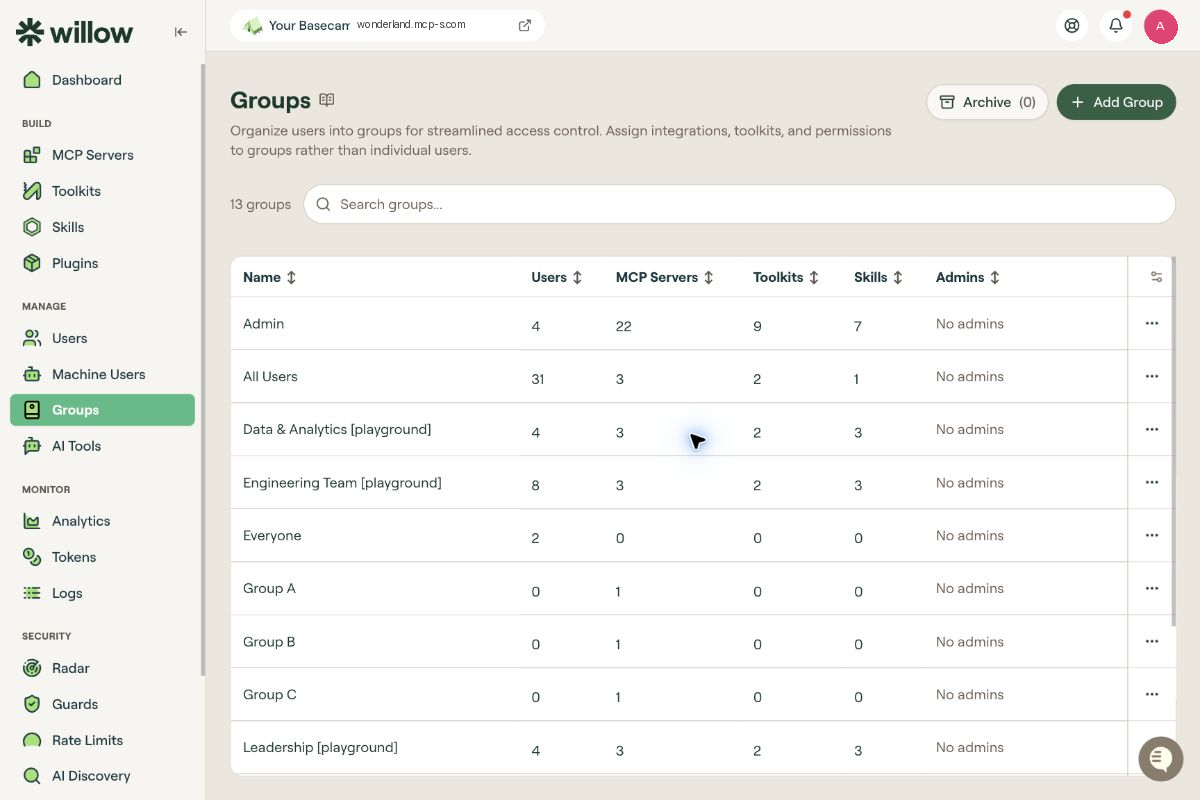The image size is (1200, 800).
Task: Click the Add Group button
Action: [x=1116, y=102]
